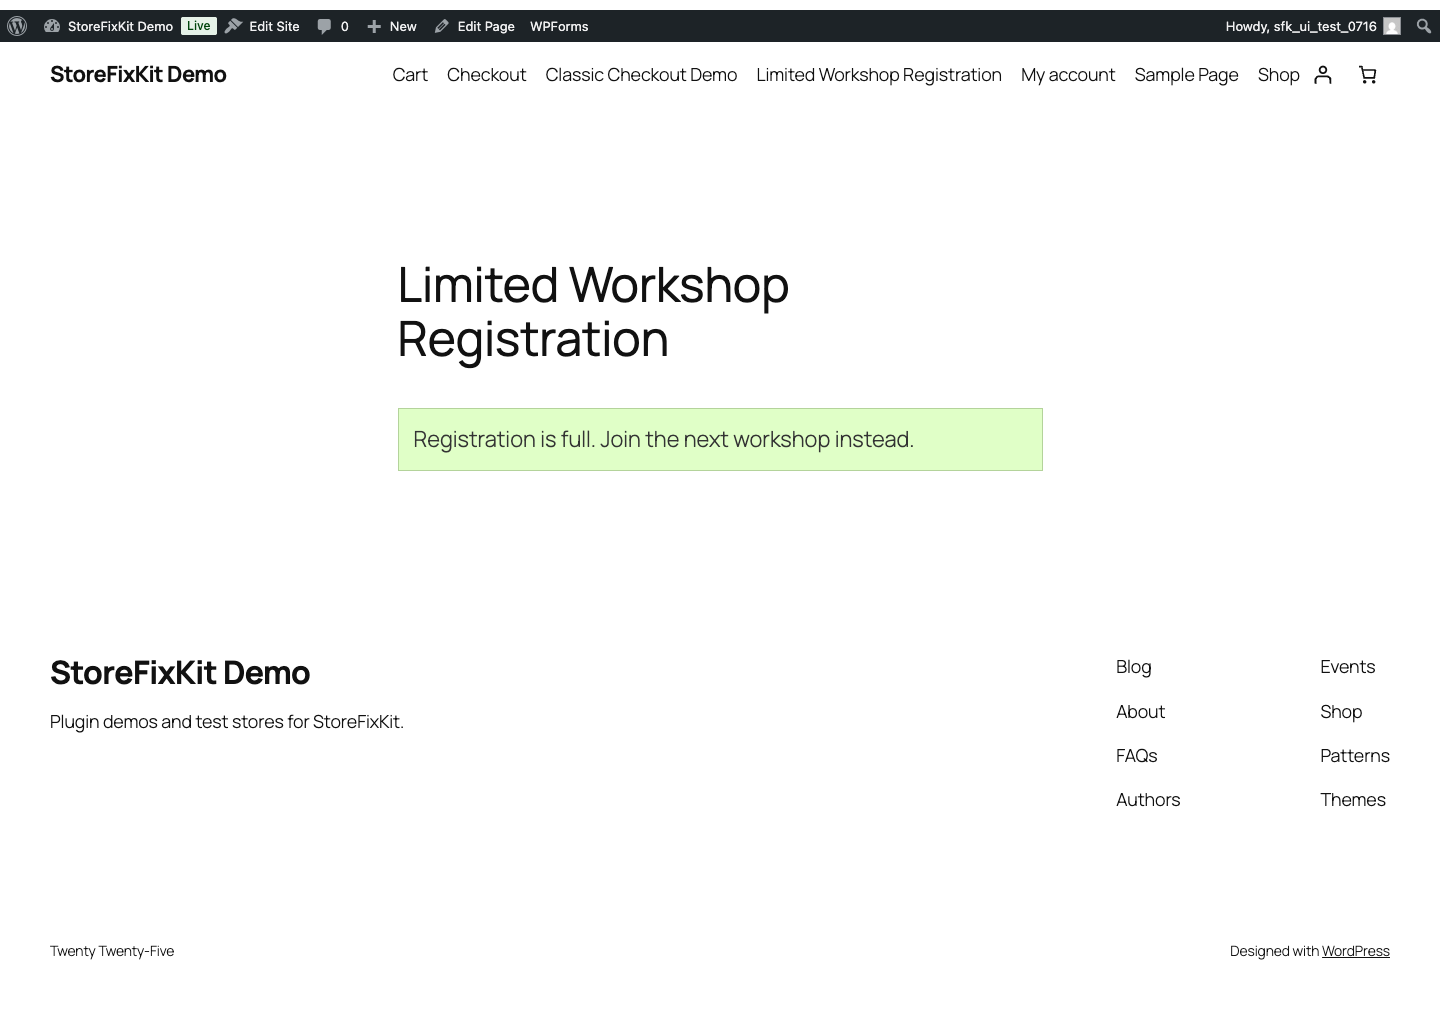
Task: Open Shop link in header navigation
Action: pos(1278,75)
